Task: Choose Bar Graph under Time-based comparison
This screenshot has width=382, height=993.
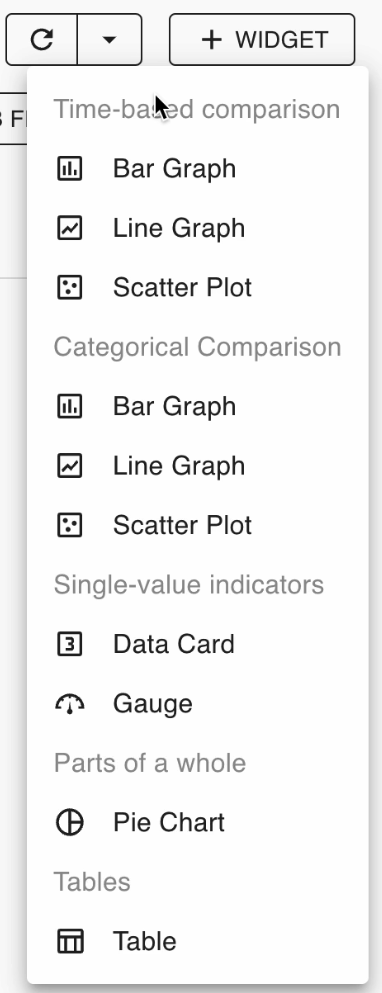Action: click(x=198, y=168)
